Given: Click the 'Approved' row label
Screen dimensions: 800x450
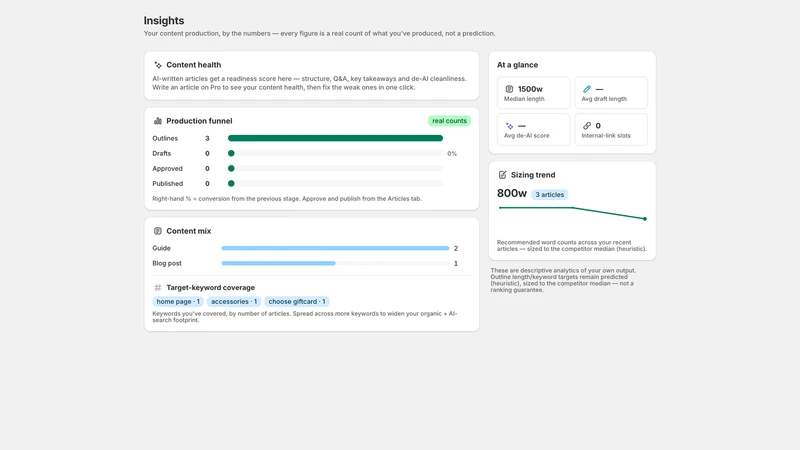Looking at the screenshot, I should [167, 168].
